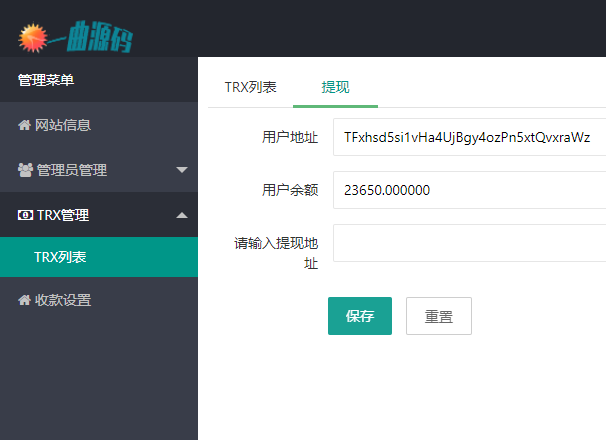Click the 一曲源码 logo text
The height and width of the screenshot is (440, 606).
91,37
